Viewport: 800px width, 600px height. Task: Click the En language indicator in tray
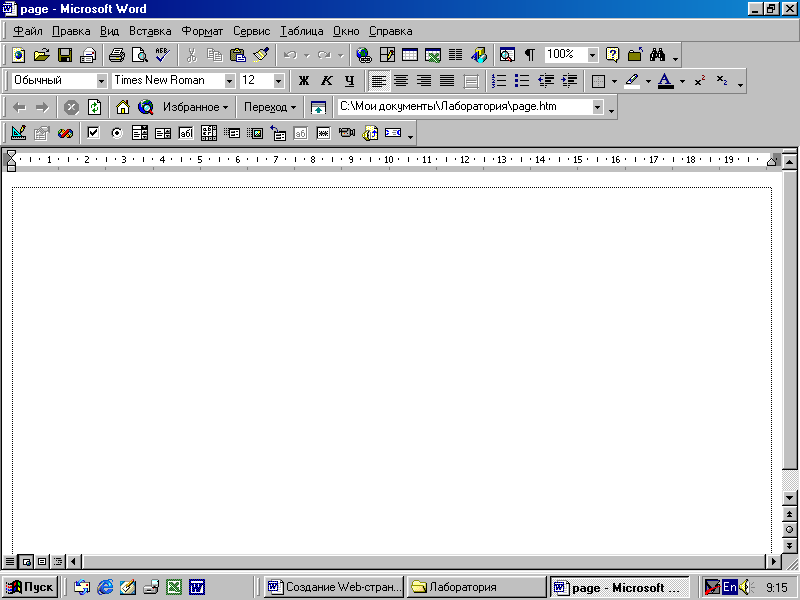coord(730,587)
